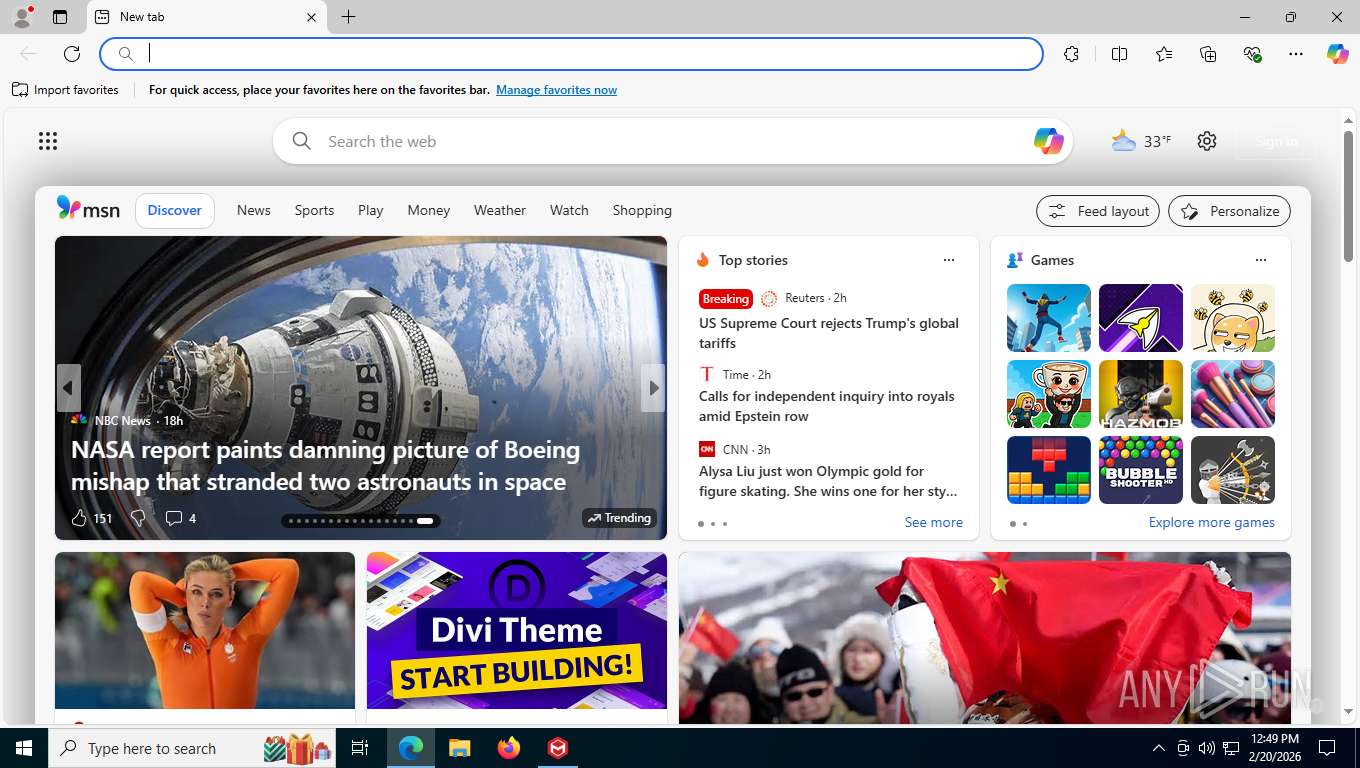Click Copilot icon in web search box

pos(1048,141)
